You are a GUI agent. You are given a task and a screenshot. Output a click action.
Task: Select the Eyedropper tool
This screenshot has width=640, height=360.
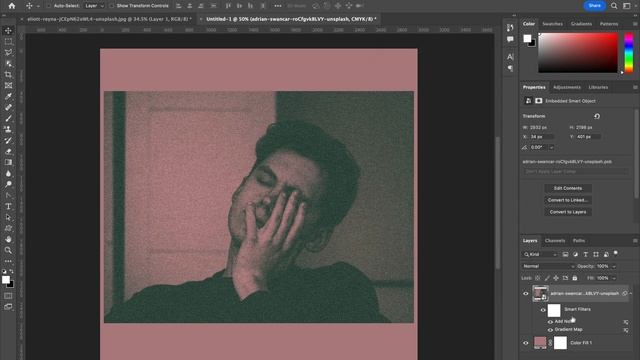point(8,96)
